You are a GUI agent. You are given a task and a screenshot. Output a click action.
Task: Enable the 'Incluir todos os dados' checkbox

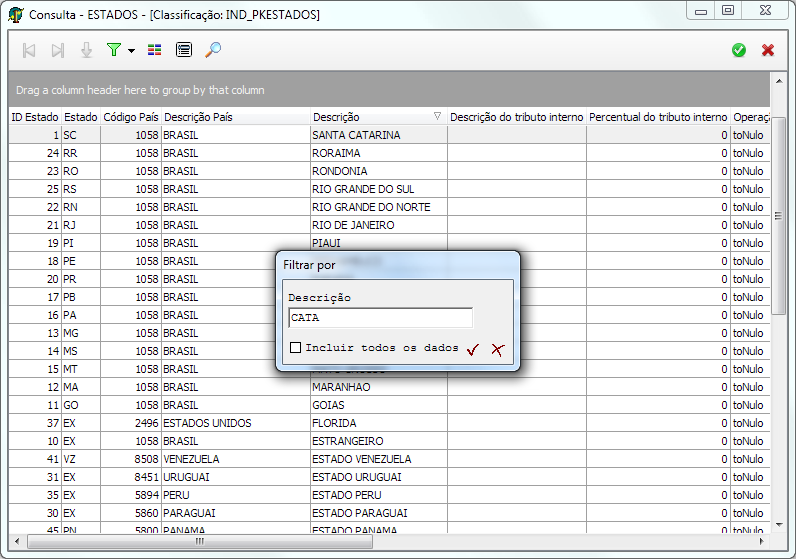click(x=295, y=348)
